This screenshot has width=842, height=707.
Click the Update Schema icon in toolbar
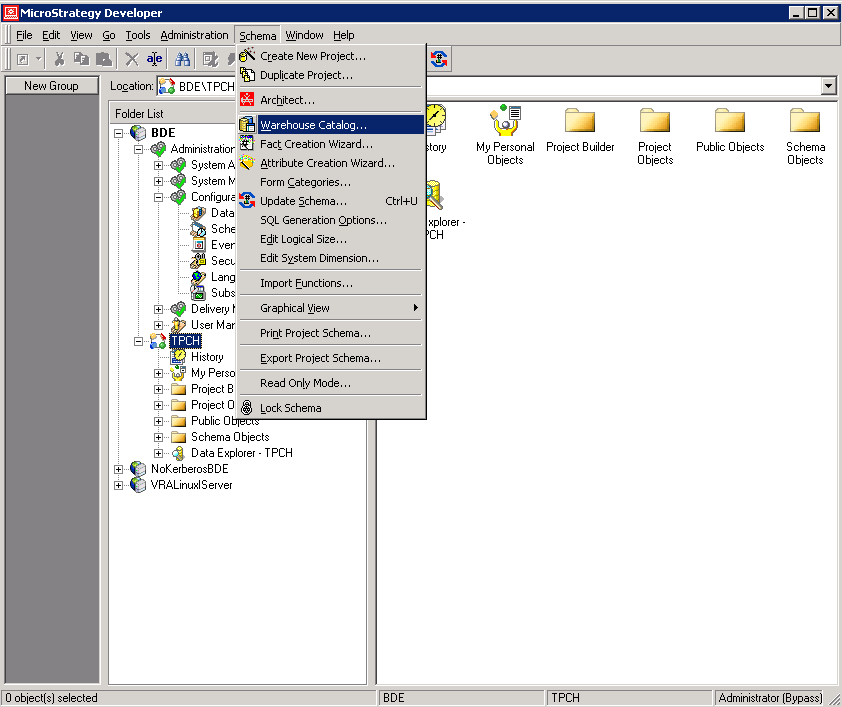(439, 59)
